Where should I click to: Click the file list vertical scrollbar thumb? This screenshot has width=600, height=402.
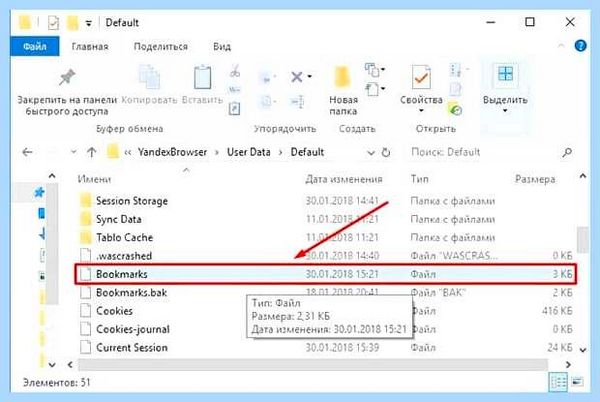pyautogui.click(x=582, y=239)
